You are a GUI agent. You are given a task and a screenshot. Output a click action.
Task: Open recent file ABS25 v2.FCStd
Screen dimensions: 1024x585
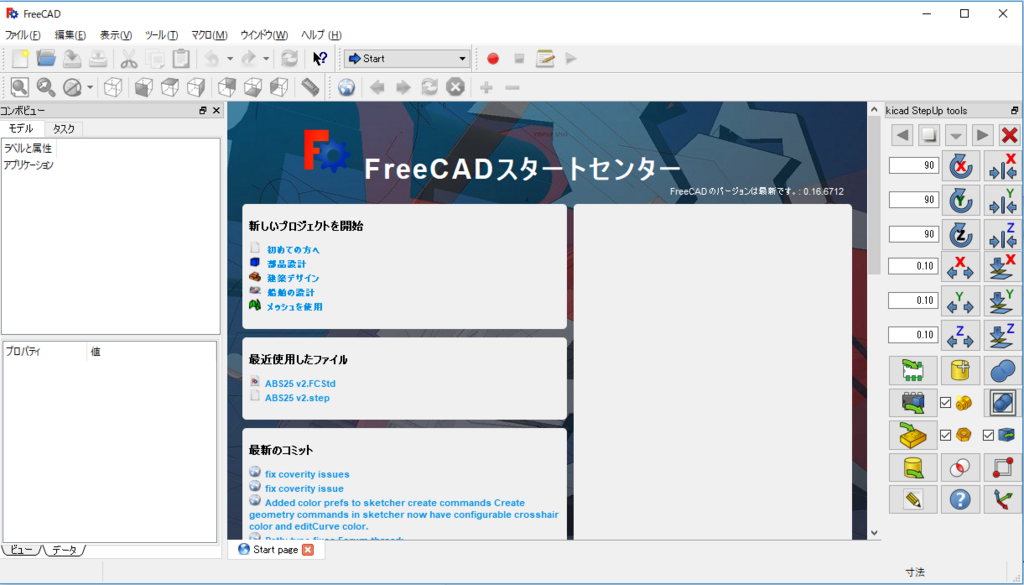pos(300,384)
